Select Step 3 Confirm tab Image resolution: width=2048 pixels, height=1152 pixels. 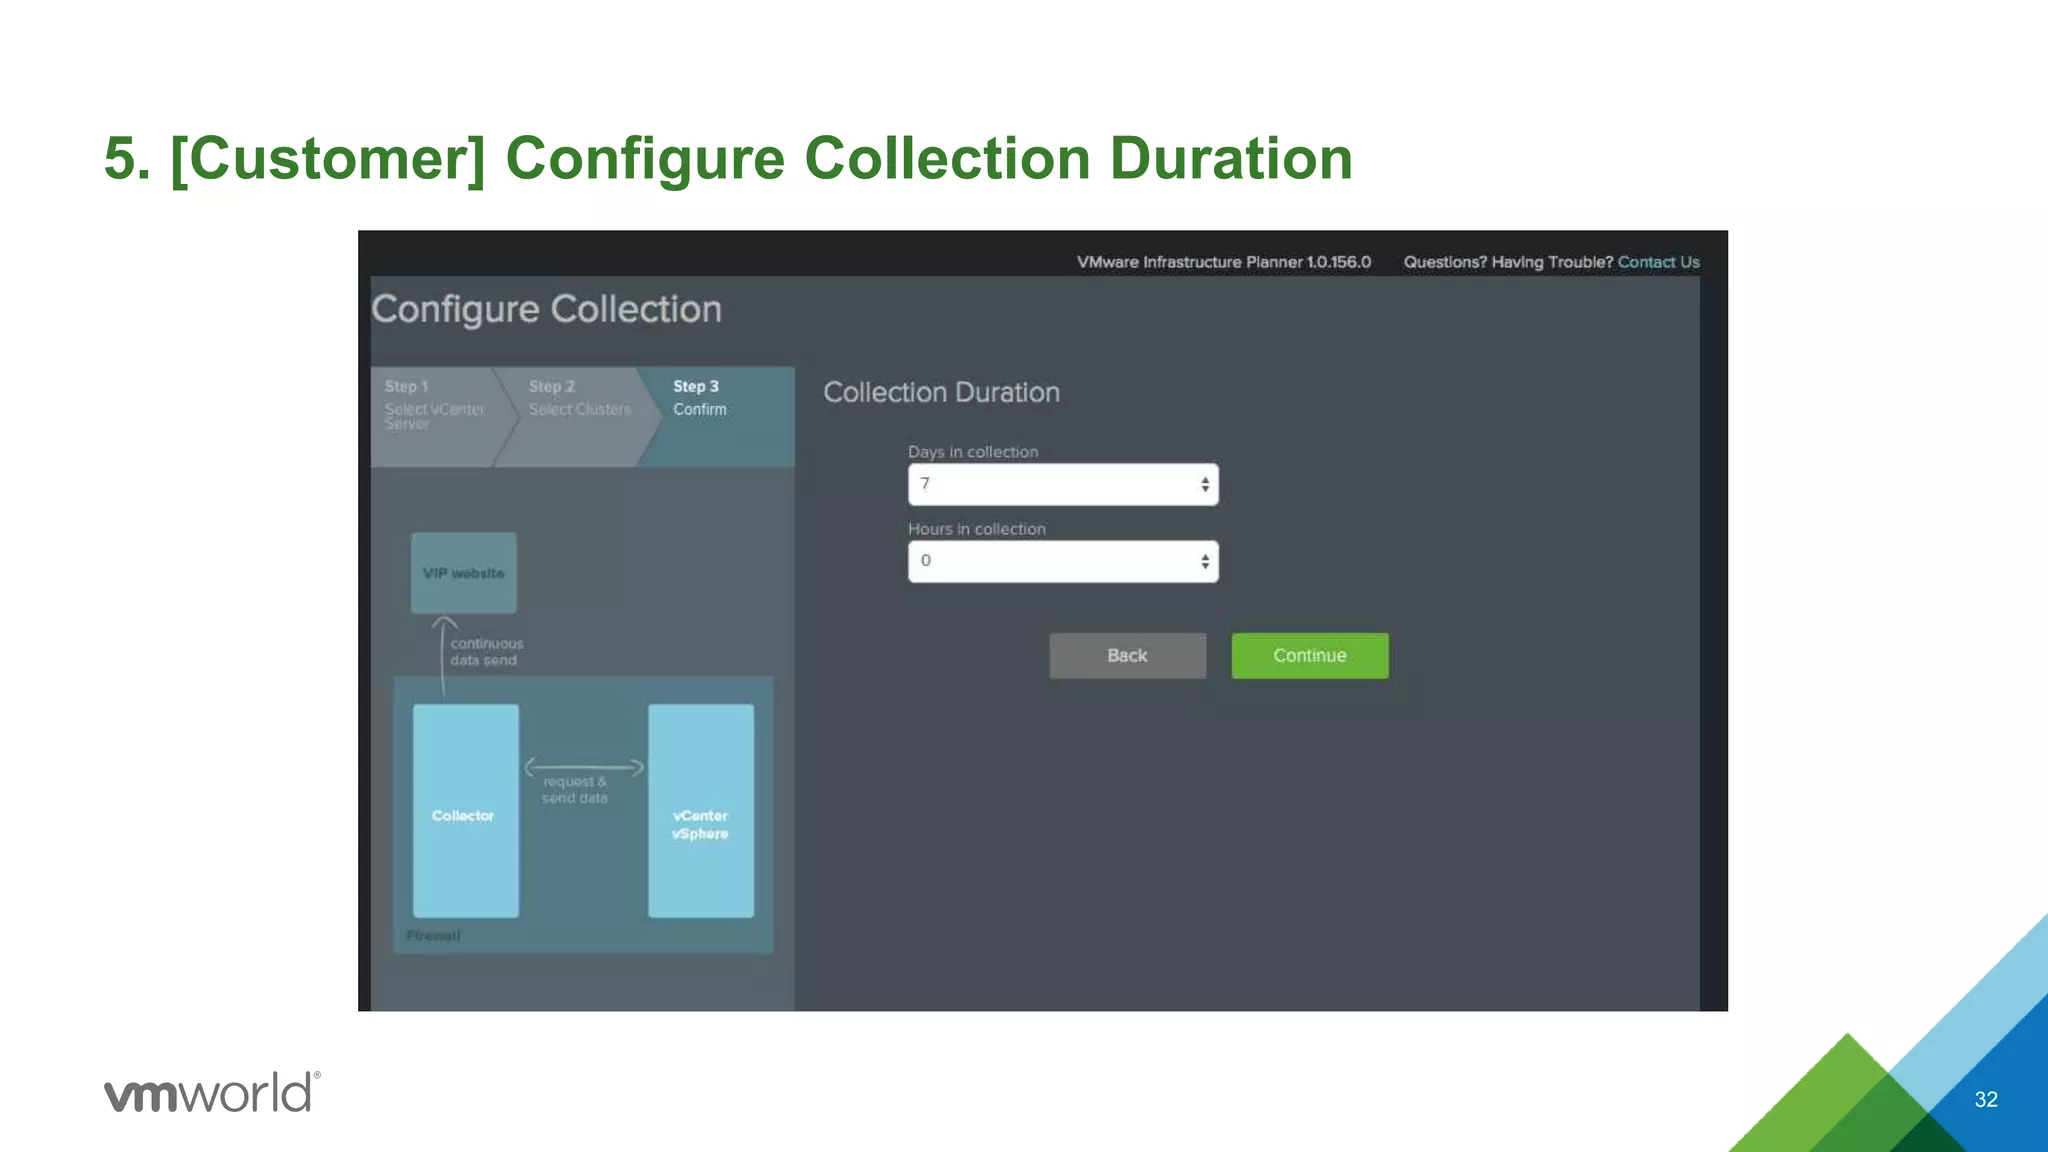tap(716, 417)
